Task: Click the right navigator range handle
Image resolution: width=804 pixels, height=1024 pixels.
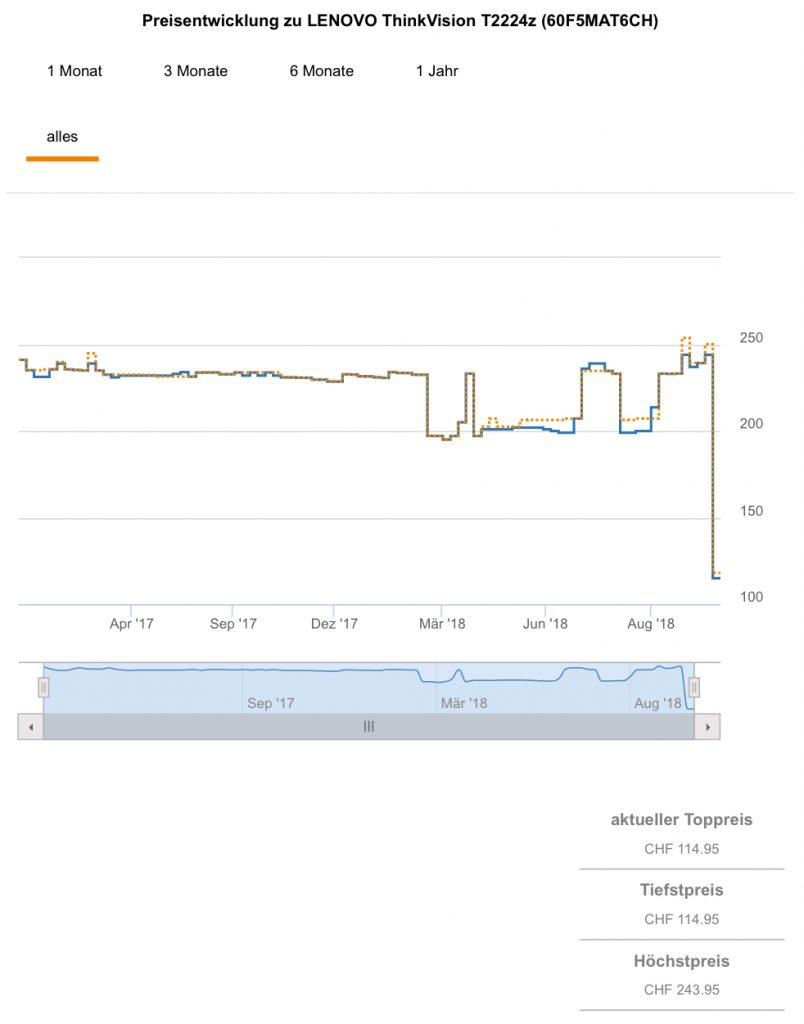Action: click(x=694, y=687)
